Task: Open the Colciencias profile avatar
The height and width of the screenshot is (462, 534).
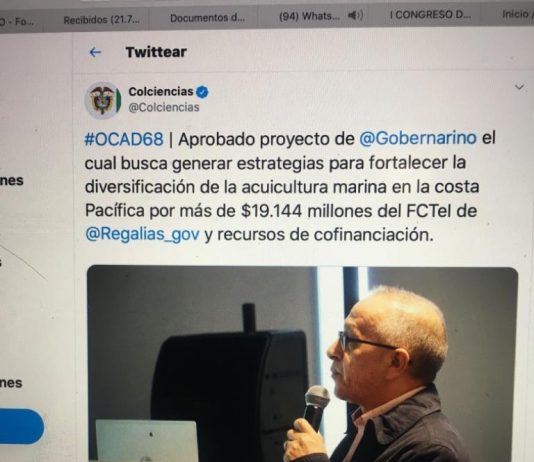Action: pyautogui.click(x=103, y=100)
